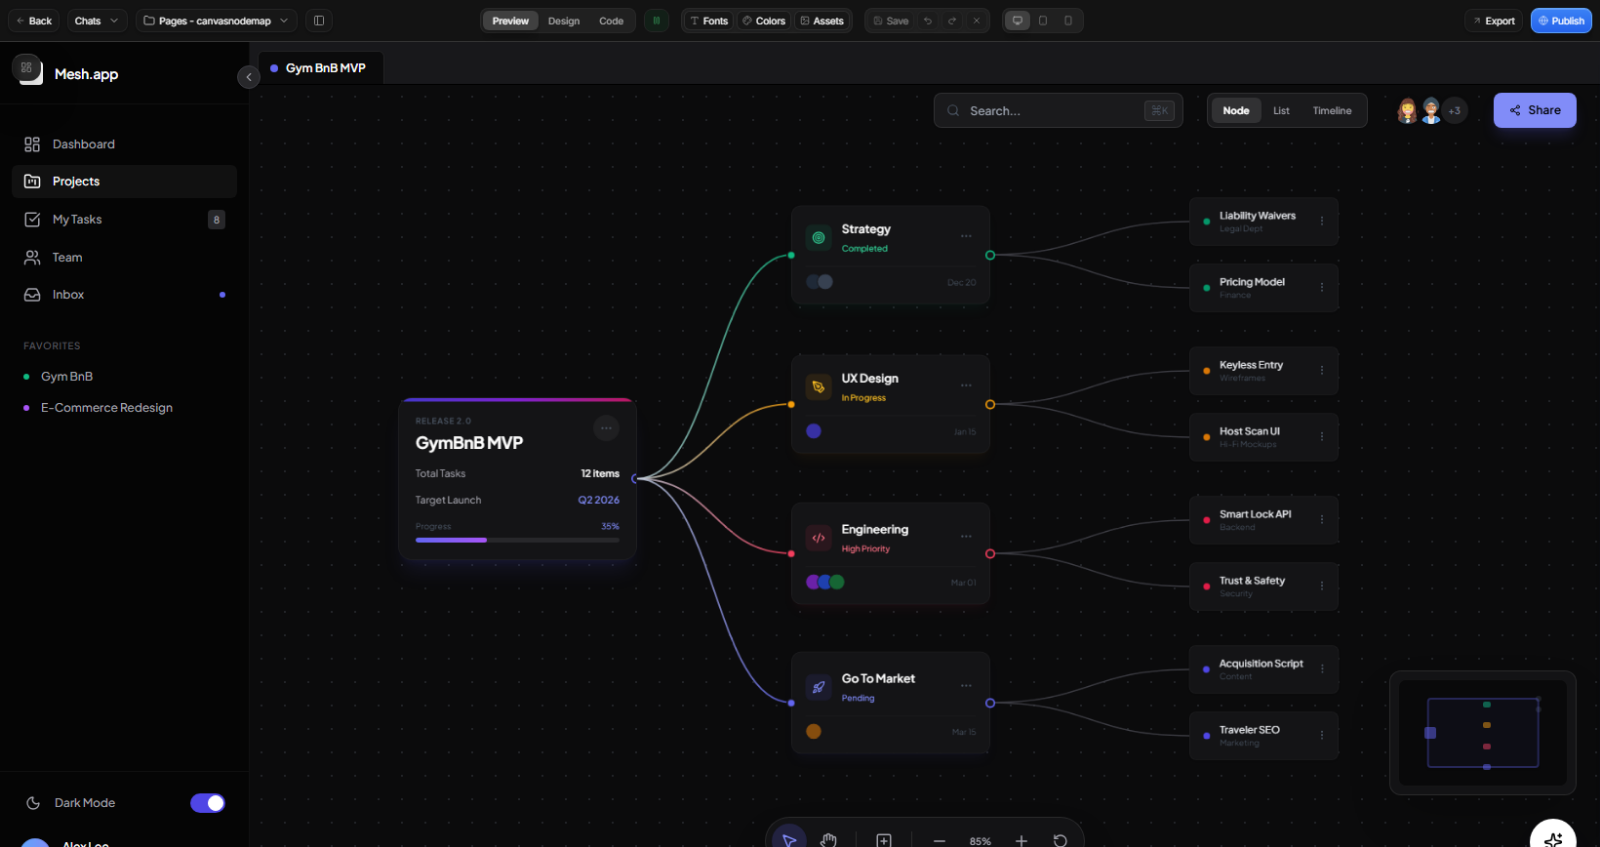Click the Mesh.app logo icon
The image size is (1600, 847).
(27, 69)
